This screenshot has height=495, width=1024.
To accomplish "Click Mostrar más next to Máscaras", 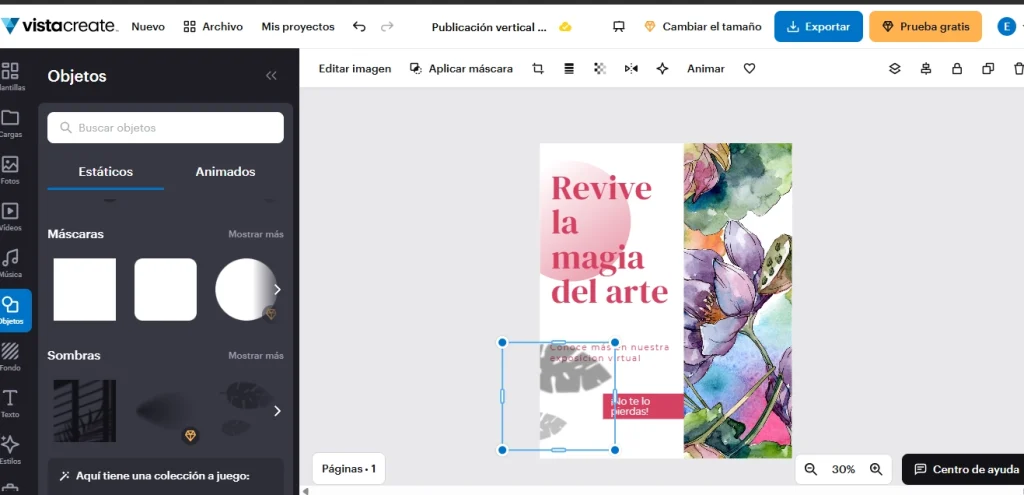I will (255, 234).
